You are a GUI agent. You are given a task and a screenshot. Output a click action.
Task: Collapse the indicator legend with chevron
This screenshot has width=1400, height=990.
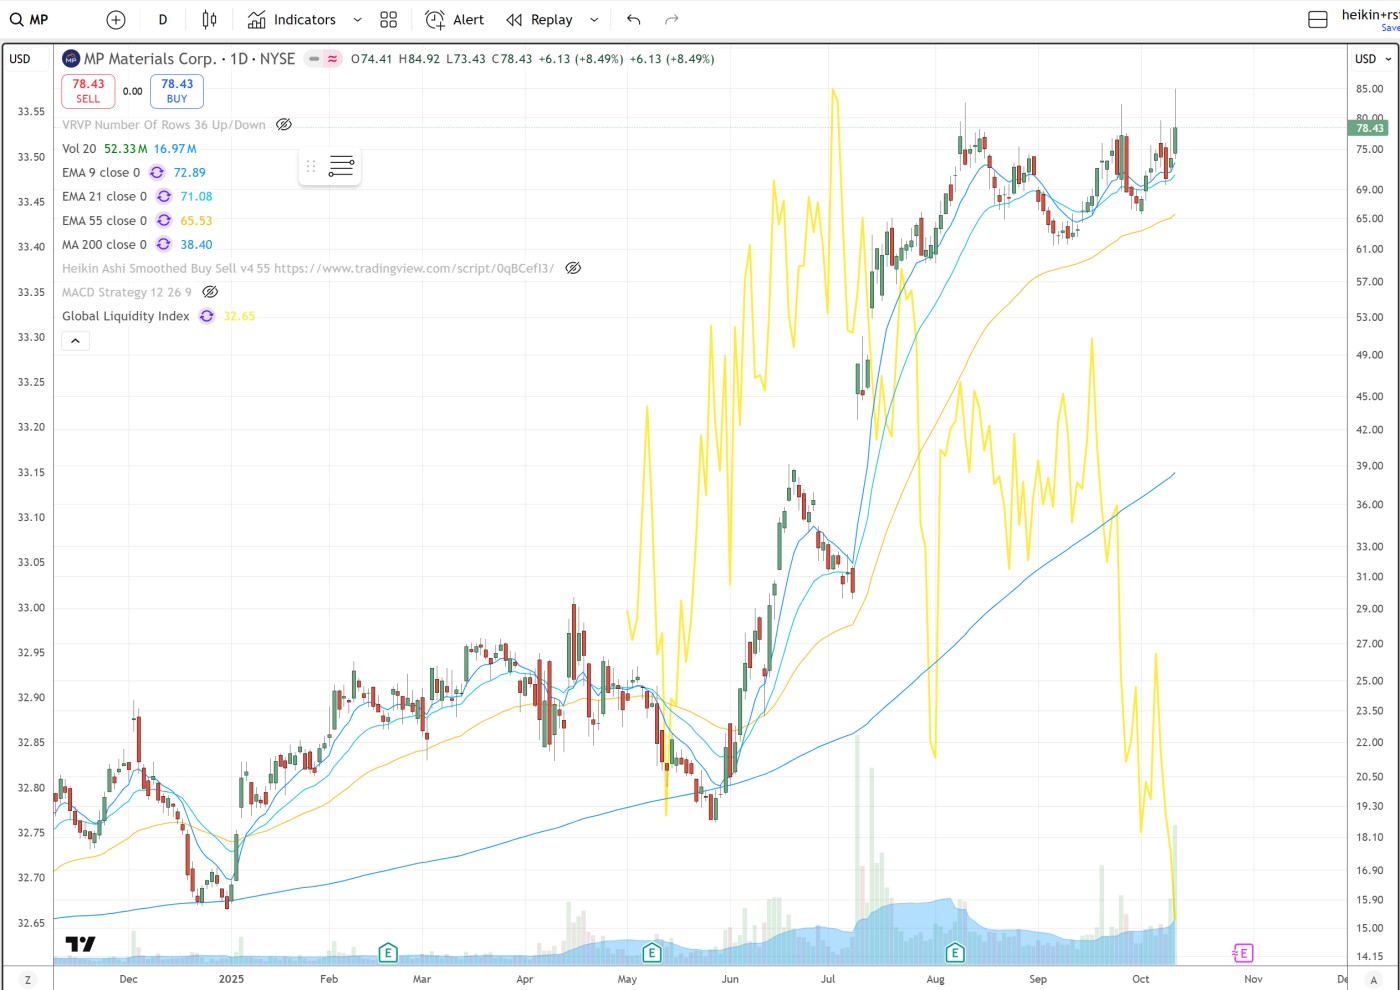pos(75,341)
